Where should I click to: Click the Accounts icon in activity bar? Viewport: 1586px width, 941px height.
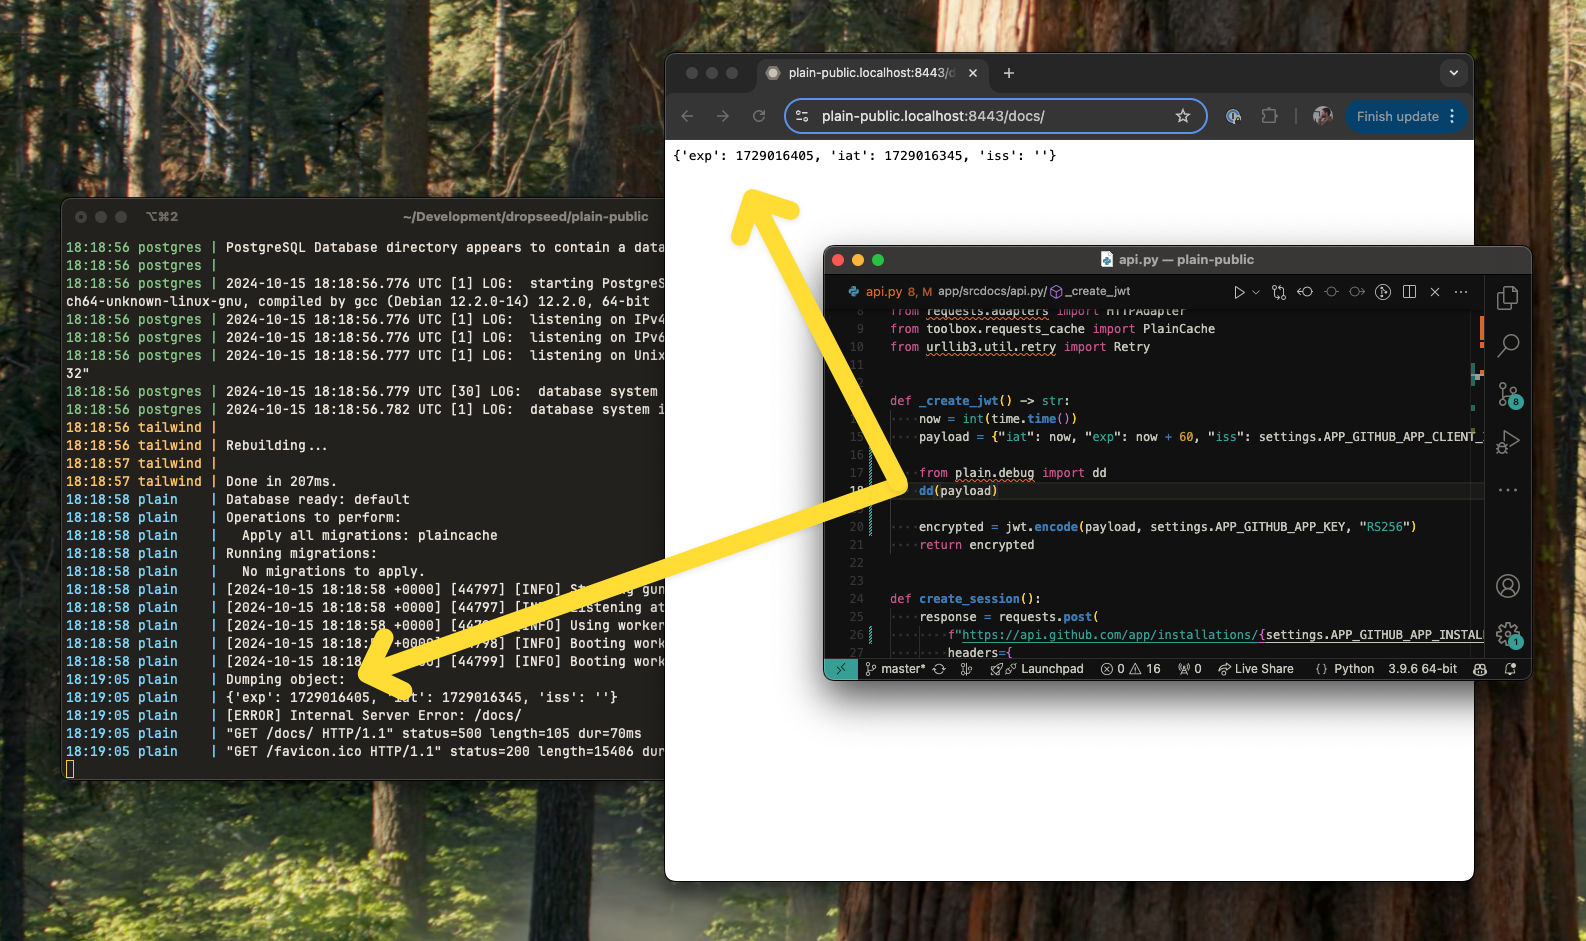(1508, 586)
